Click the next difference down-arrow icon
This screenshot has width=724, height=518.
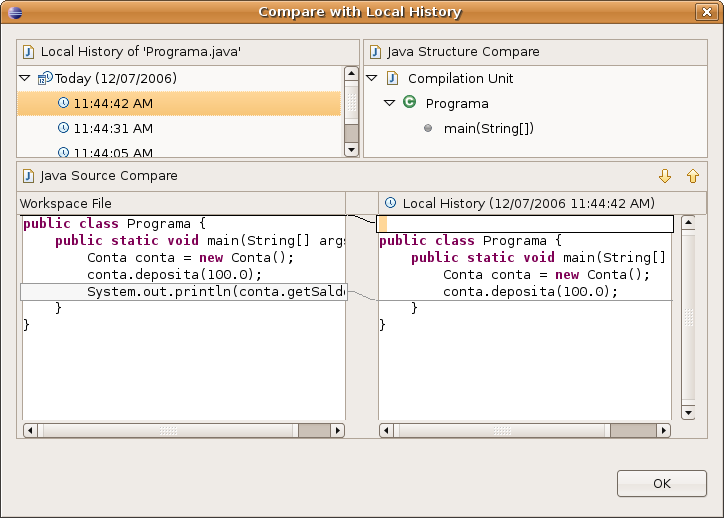coord(665,176)
